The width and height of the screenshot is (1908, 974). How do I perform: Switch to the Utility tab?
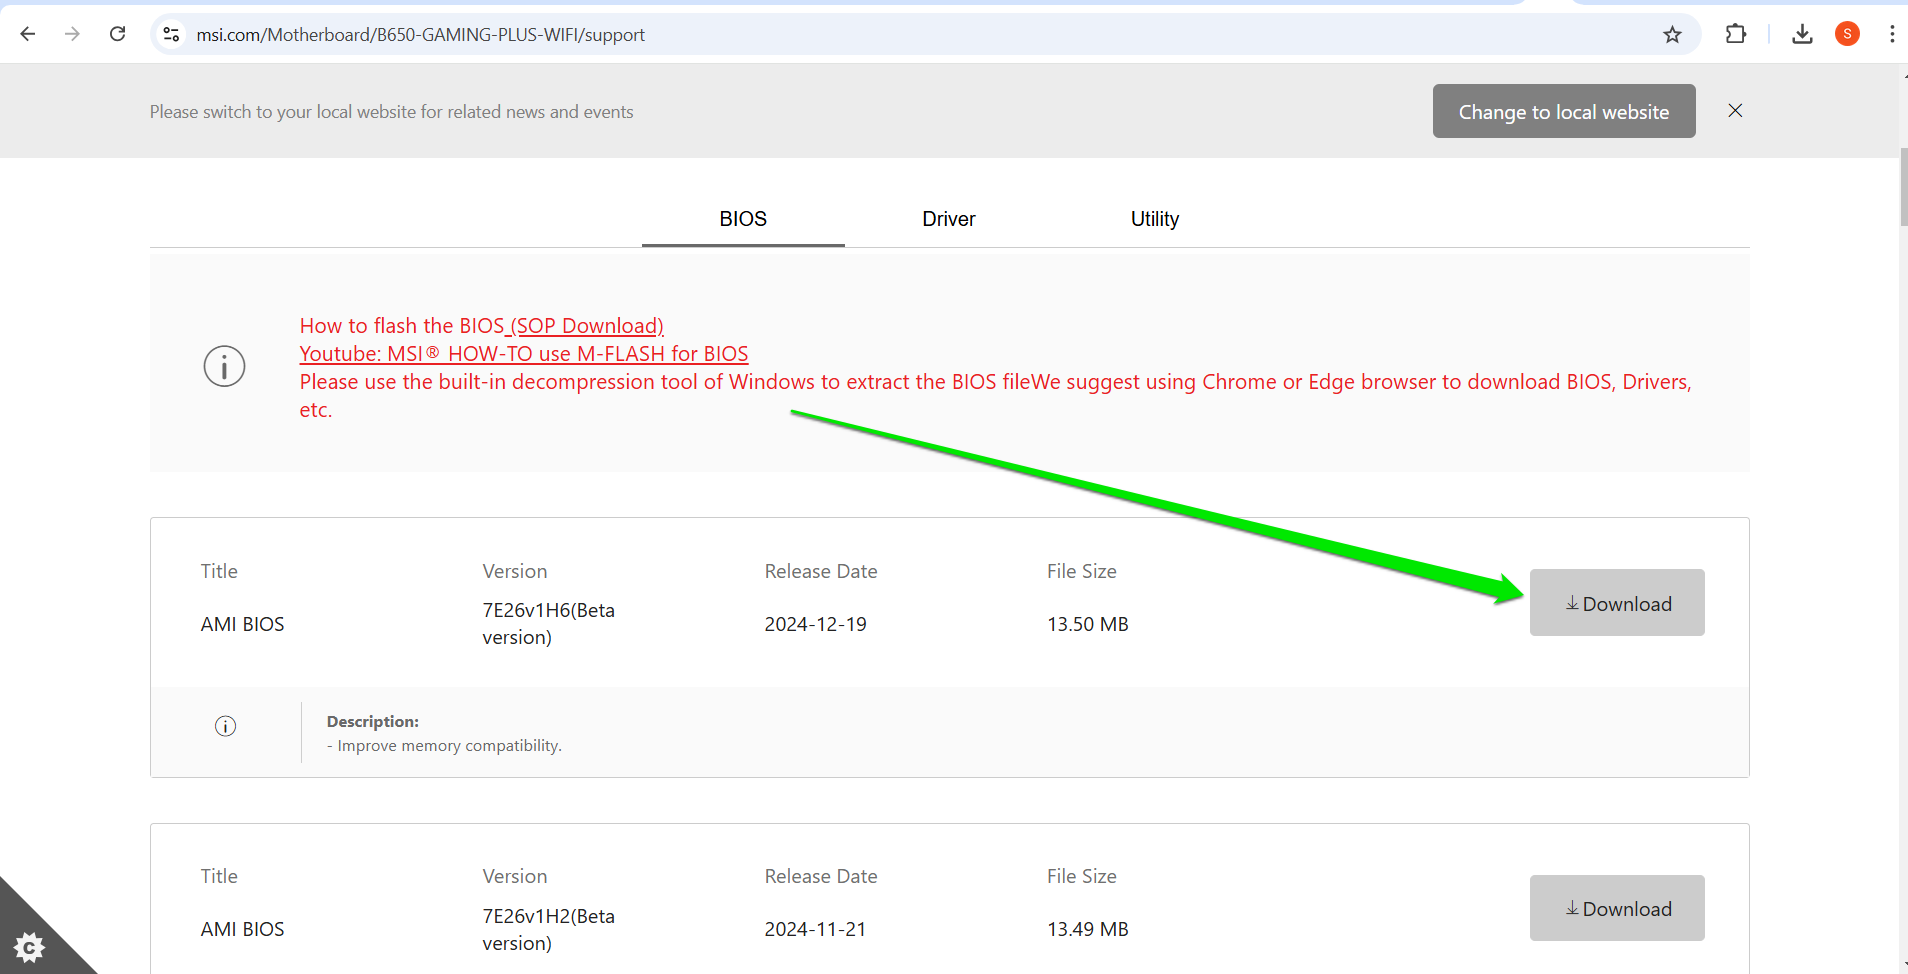pyautogui.click(x=1155, y=219)
